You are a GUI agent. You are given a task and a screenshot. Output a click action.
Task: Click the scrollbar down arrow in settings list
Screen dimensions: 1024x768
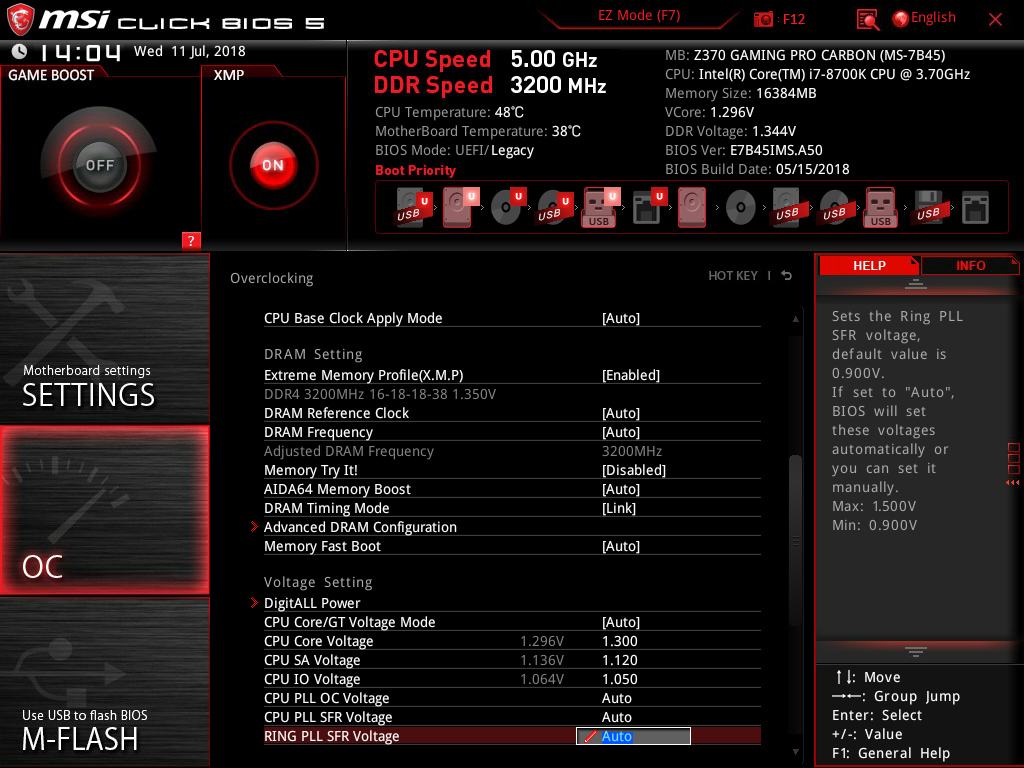(795, 752)
